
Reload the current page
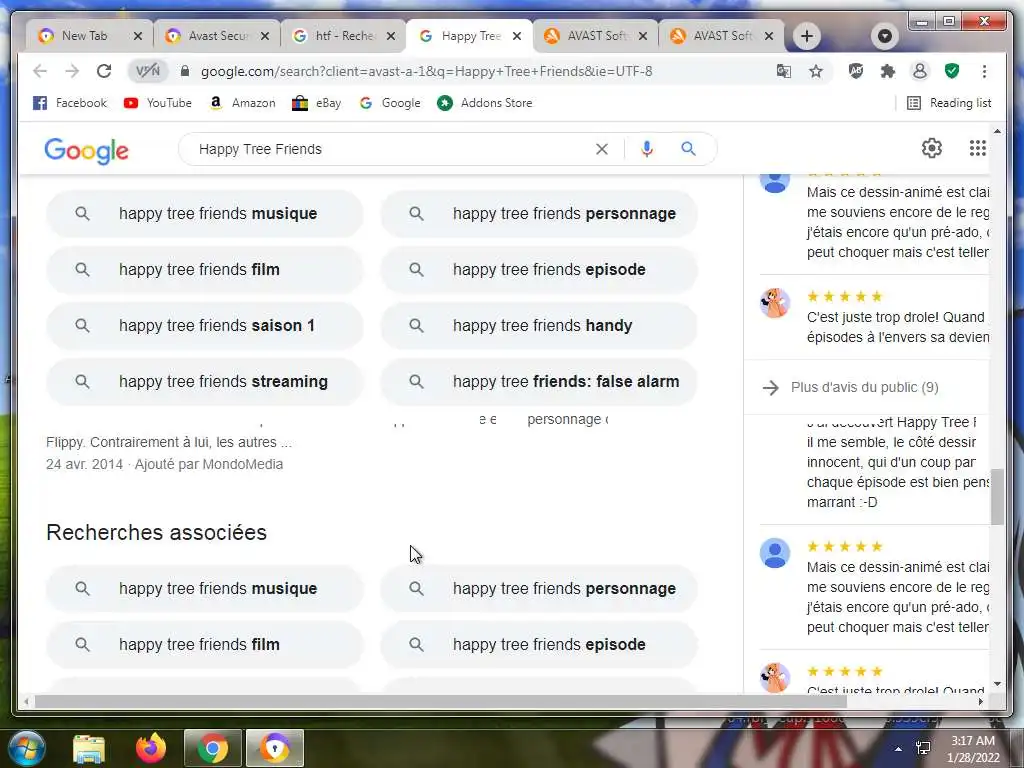(104, 71)
